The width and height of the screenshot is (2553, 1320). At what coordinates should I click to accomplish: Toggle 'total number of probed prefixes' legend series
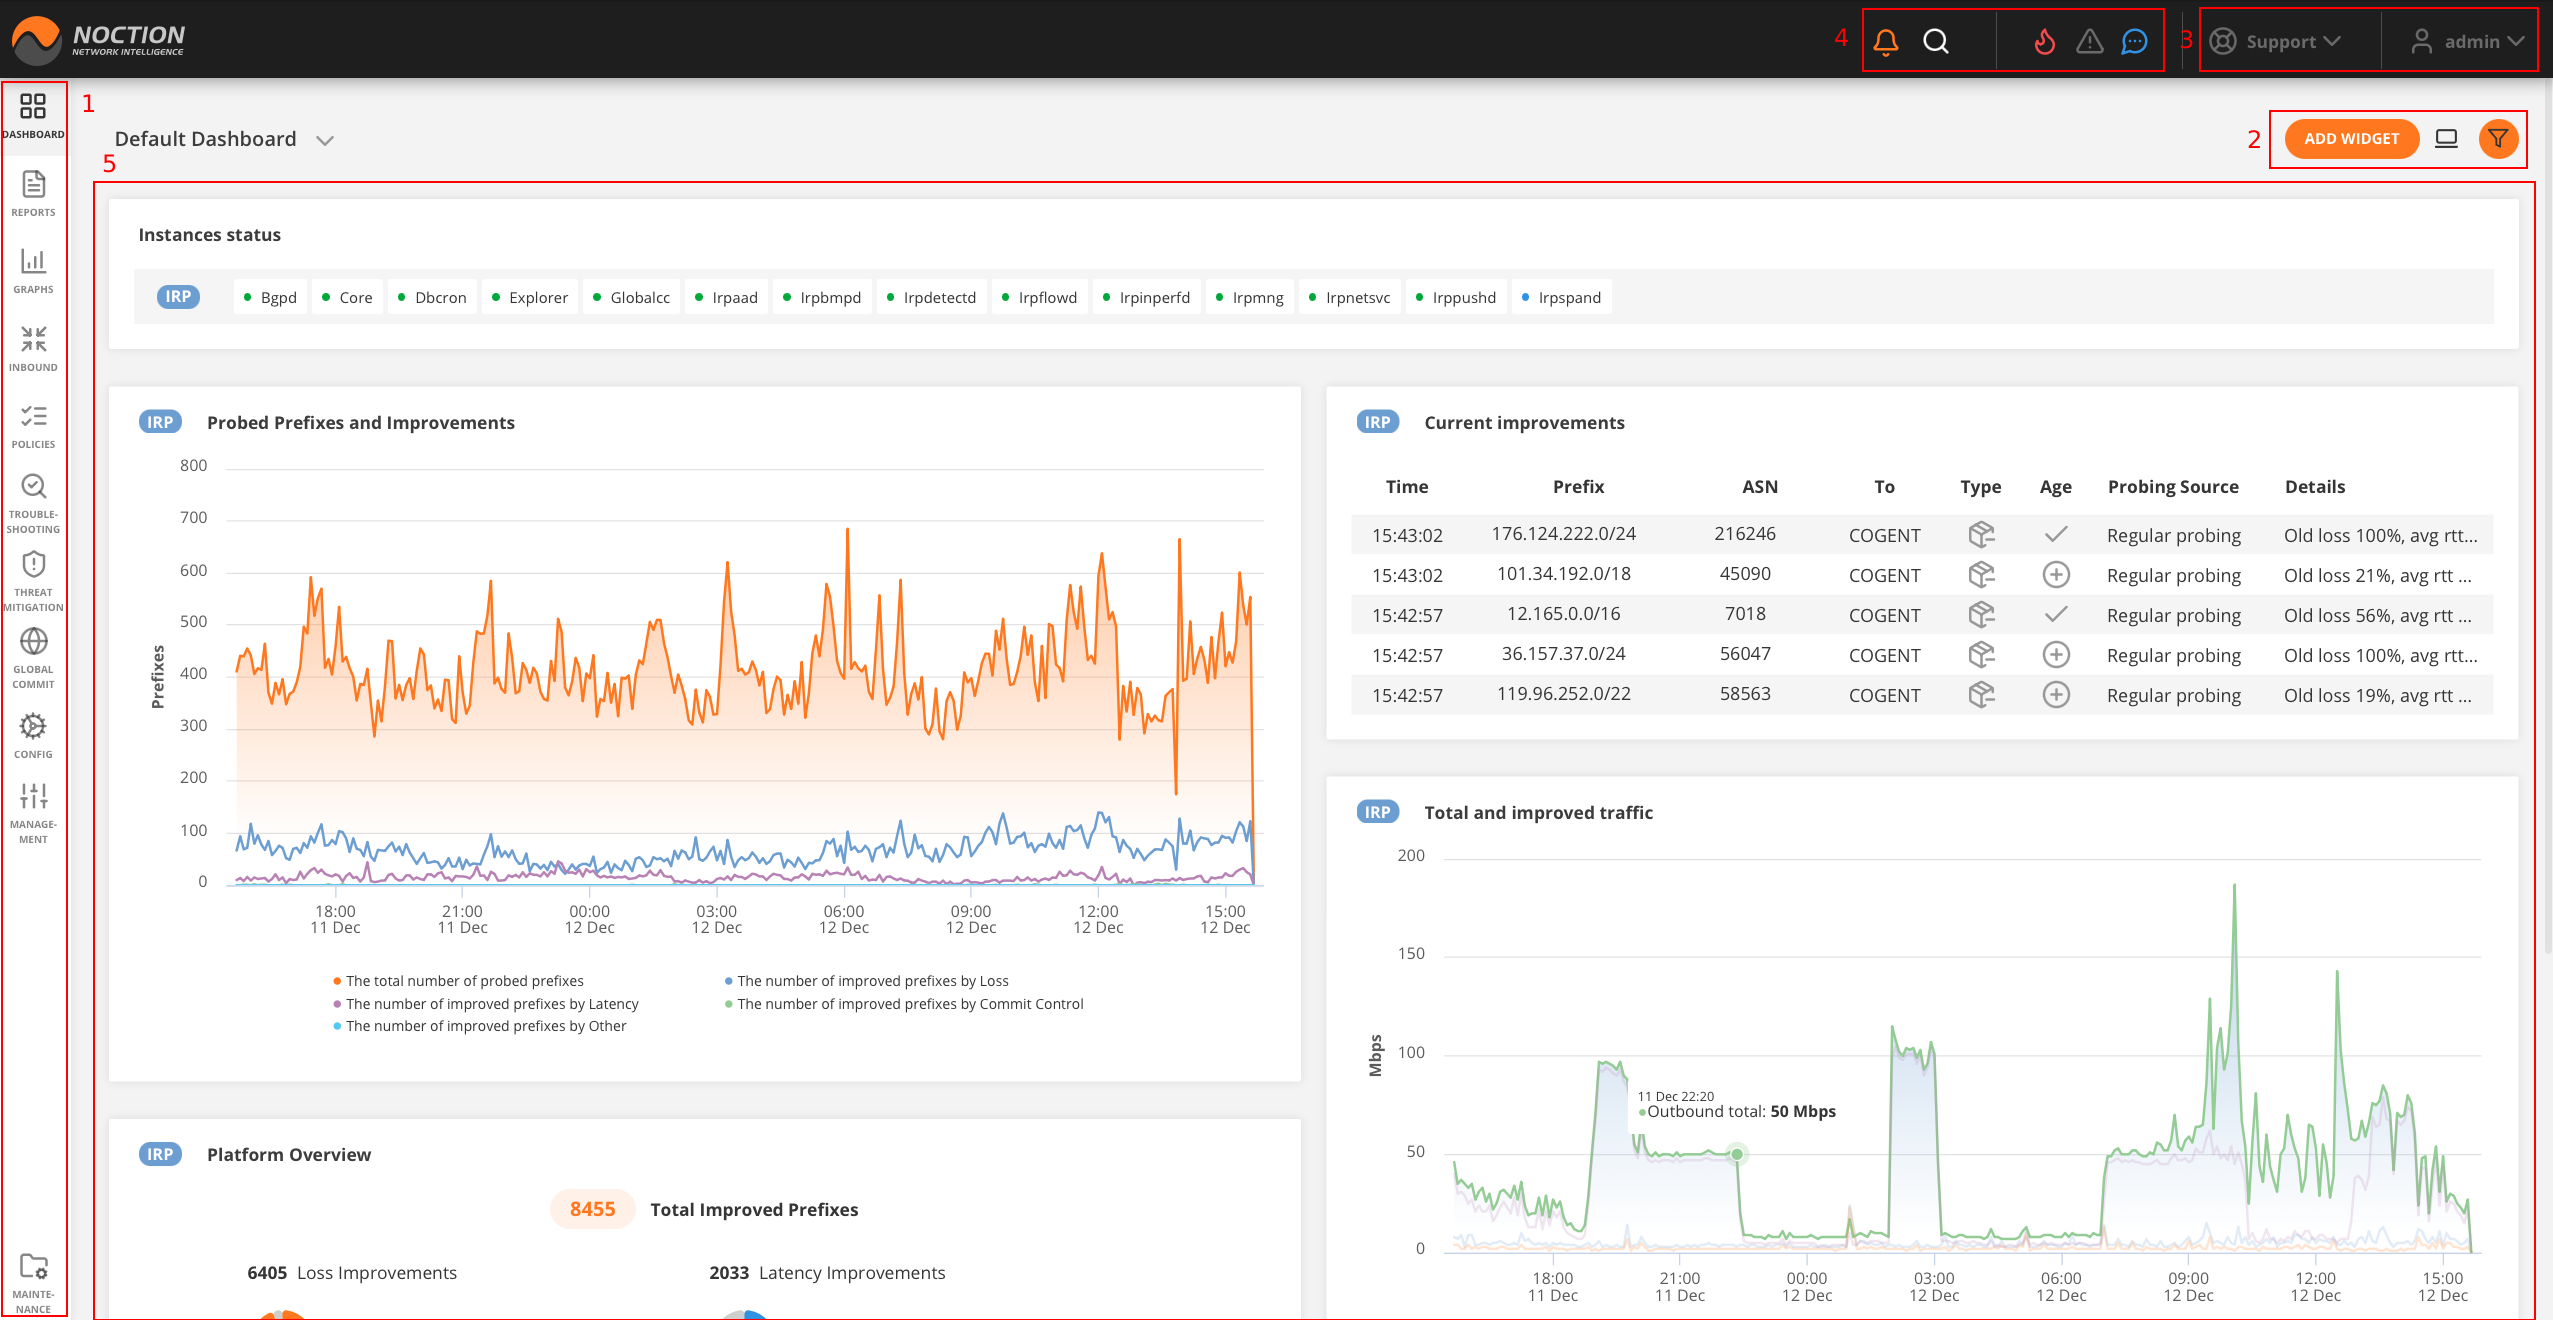464,981
